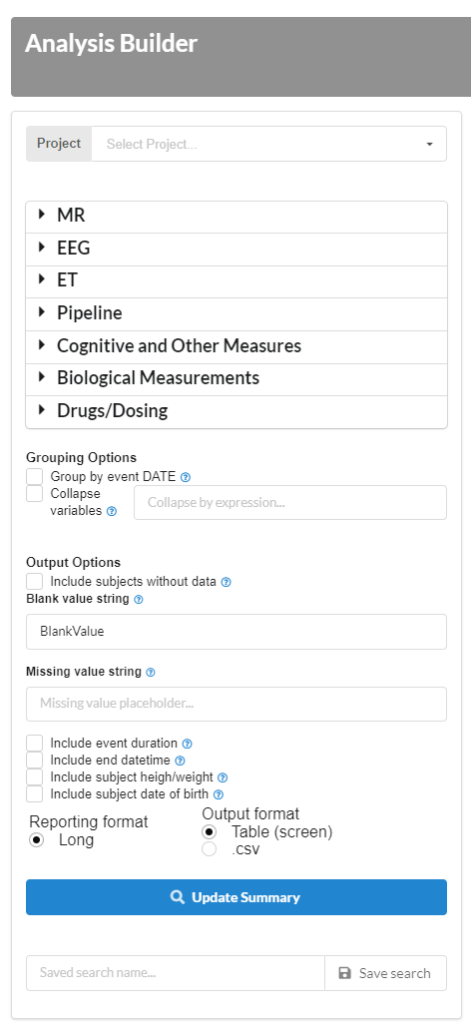Click help icon beside Group by event DATE
Image resolution: width=471 pixels, height=1024 pixels.
click(186, 477)
